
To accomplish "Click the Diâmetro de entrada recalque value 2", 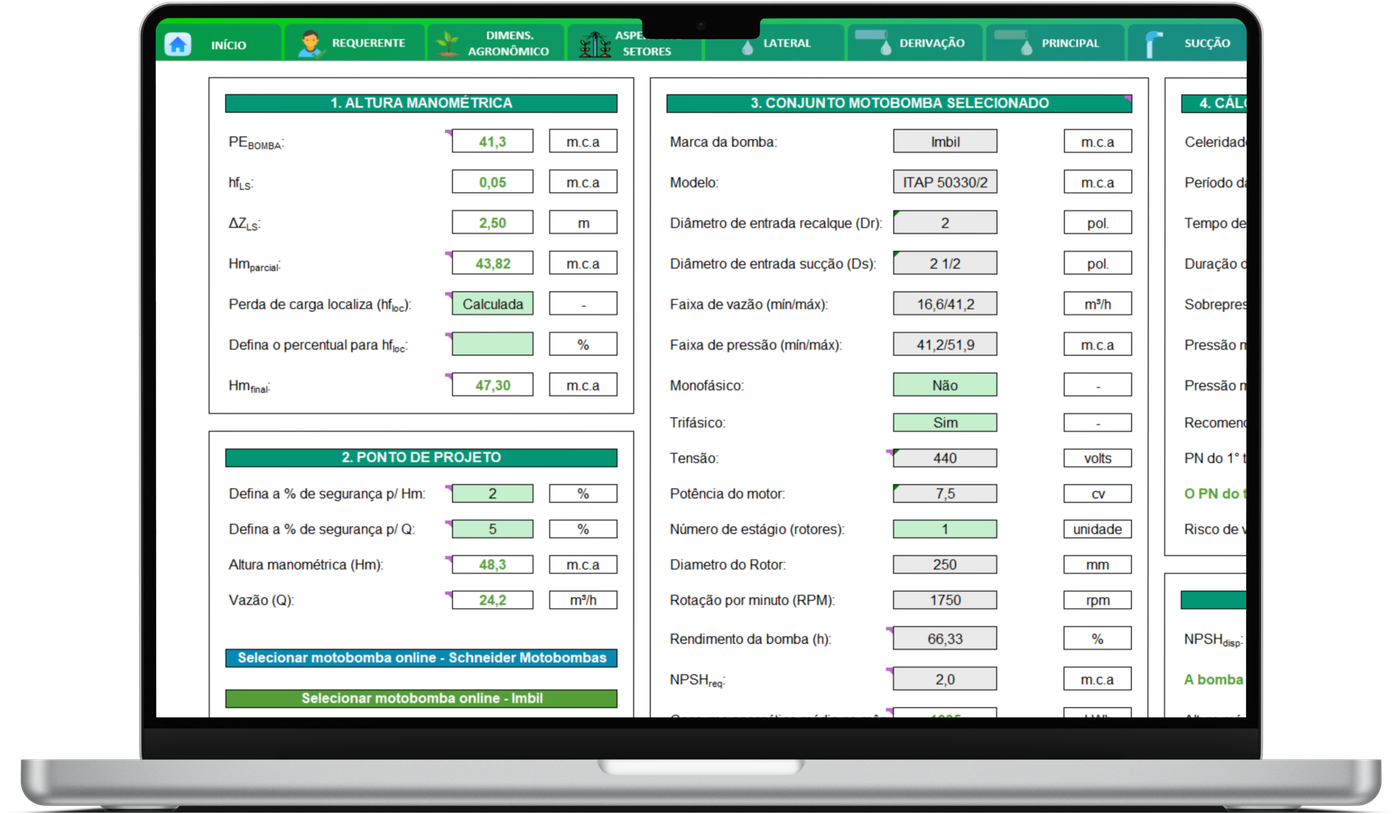I will click(x=945, y=222).
